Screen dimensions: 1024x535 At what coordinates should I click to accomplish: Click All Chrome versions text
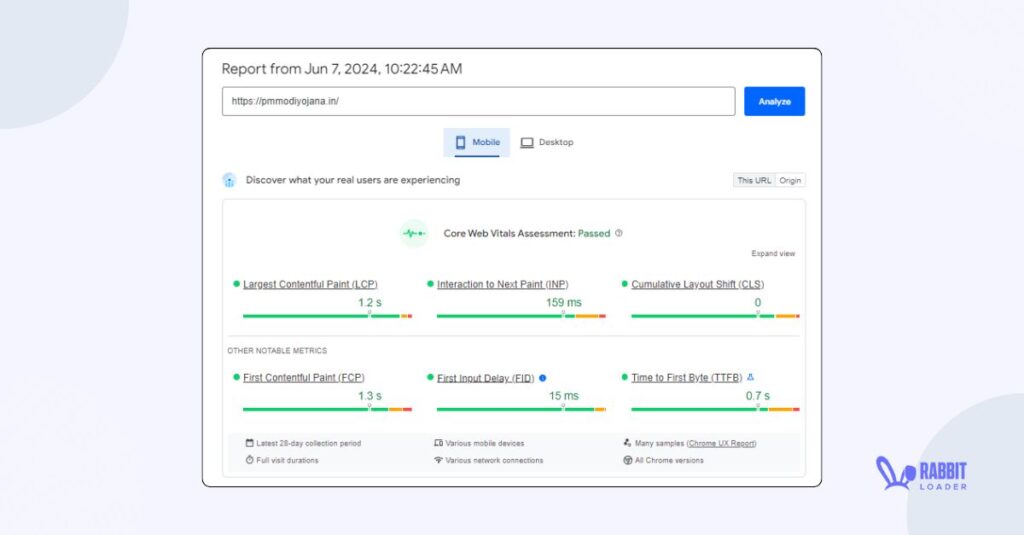pyautogui.click(x=669, y=461)
